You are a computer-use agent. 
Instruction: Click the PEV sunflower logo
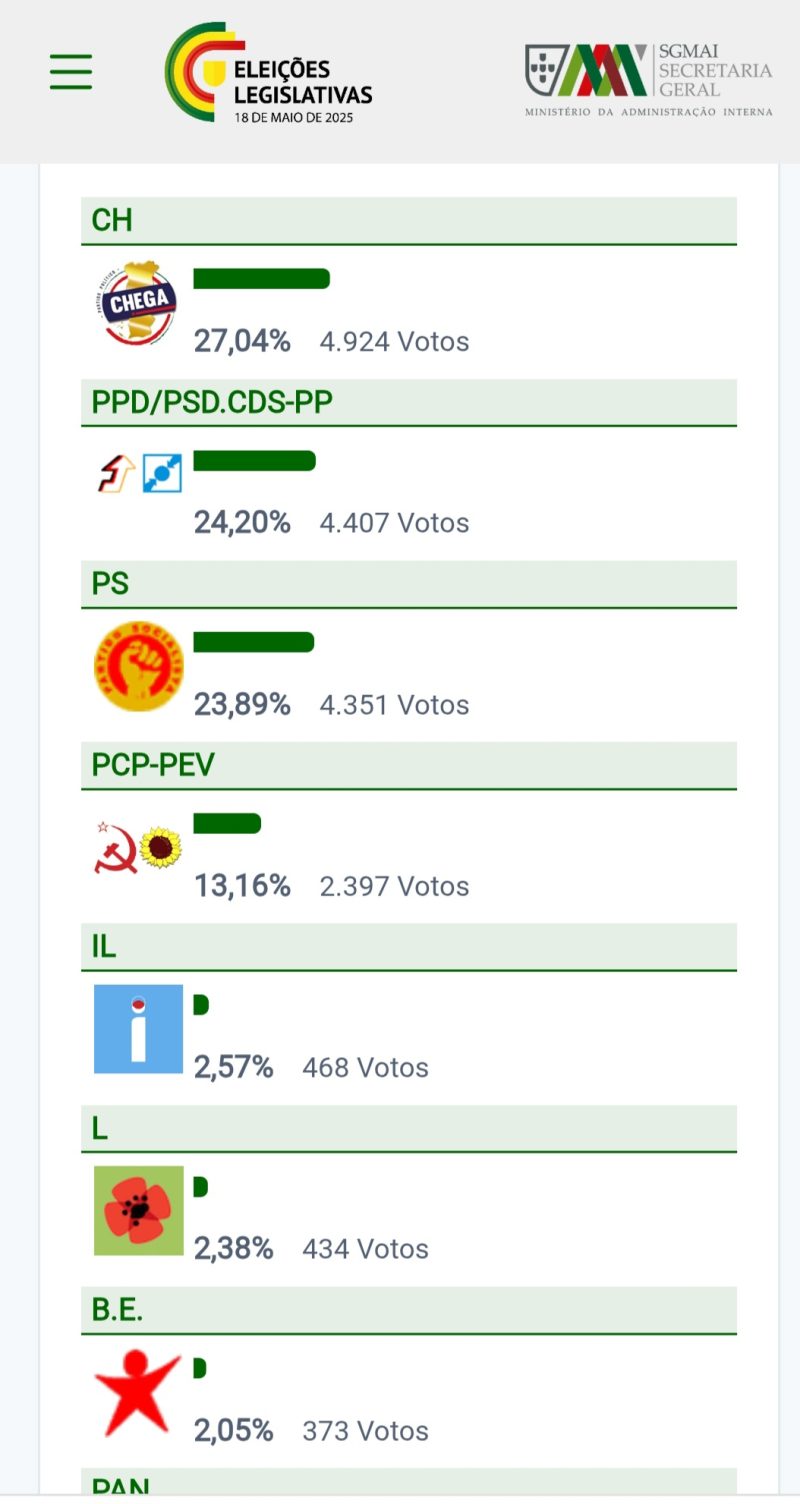(x=161, y=847)
